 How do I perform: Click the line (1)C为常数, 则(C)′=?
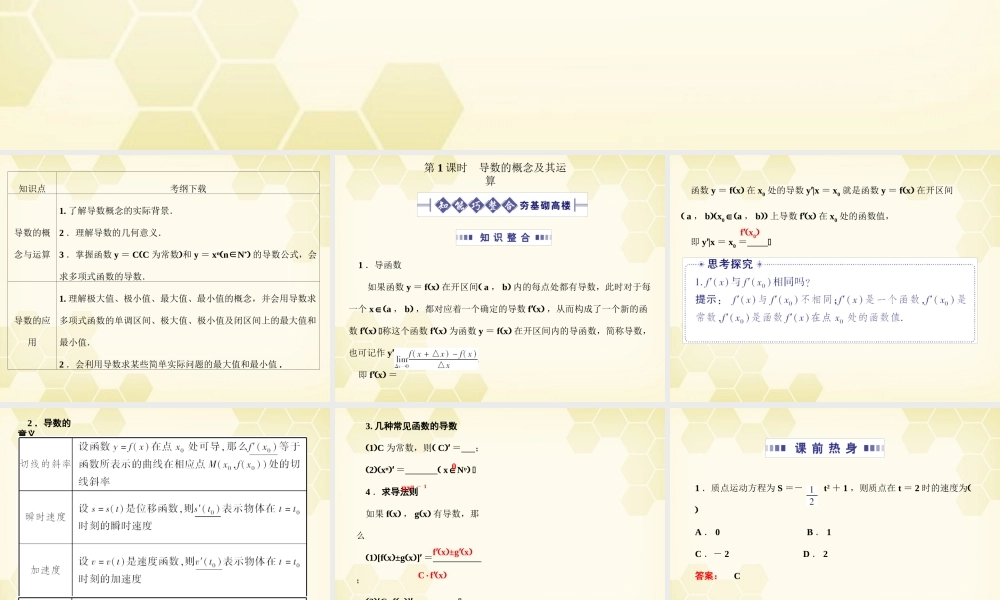tap(422, 448)
